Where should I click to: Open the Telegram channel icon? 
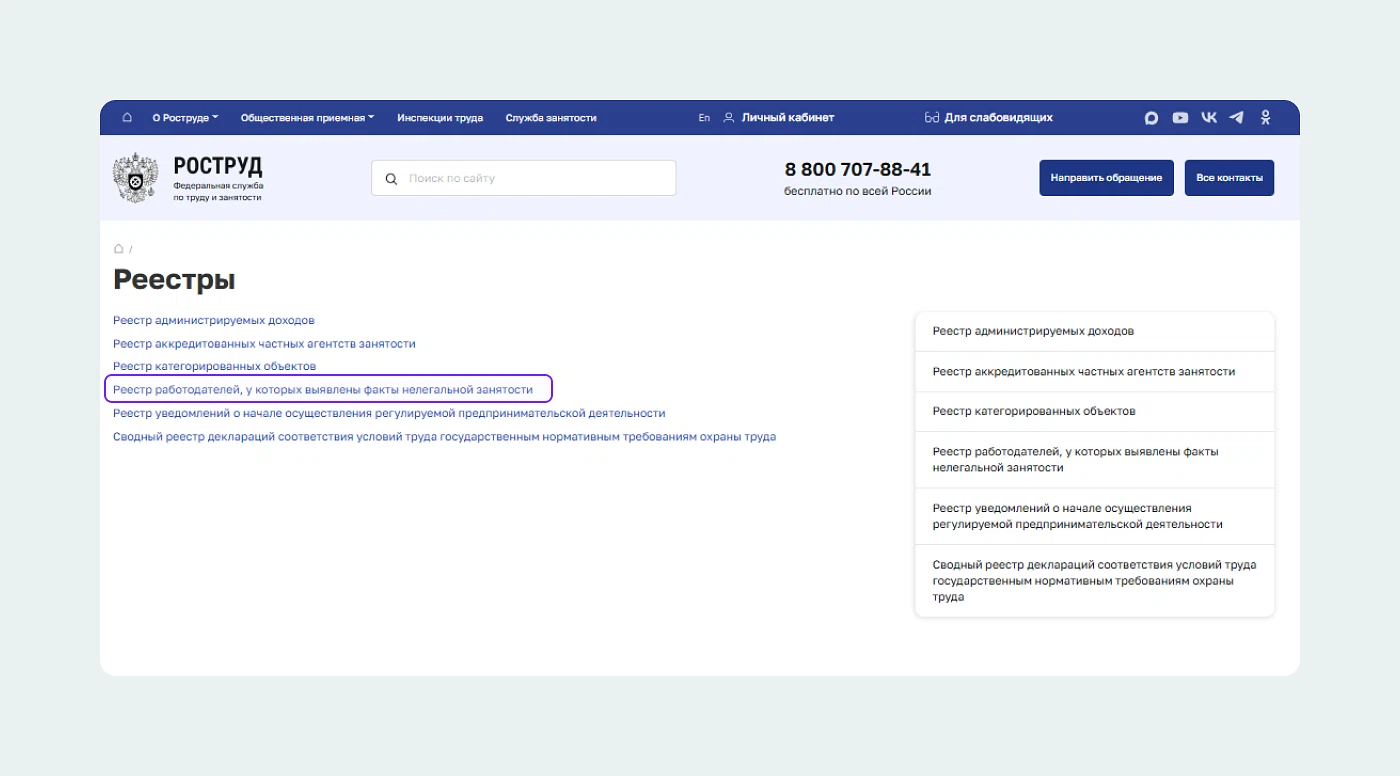click(x=1237, y=118)
